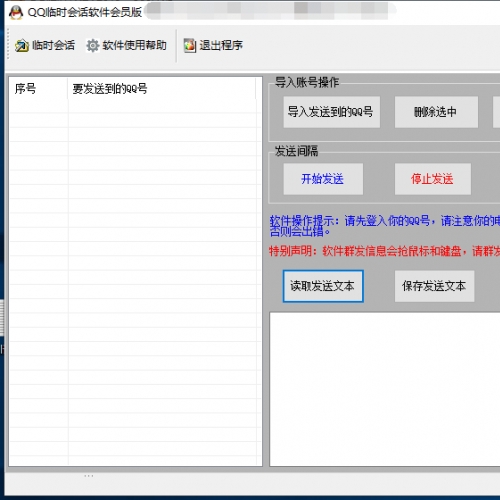The height and width of the screenshot is (500, 500).
Task: Open the 临时会话 toolbar label
Action: click(53, 45)
